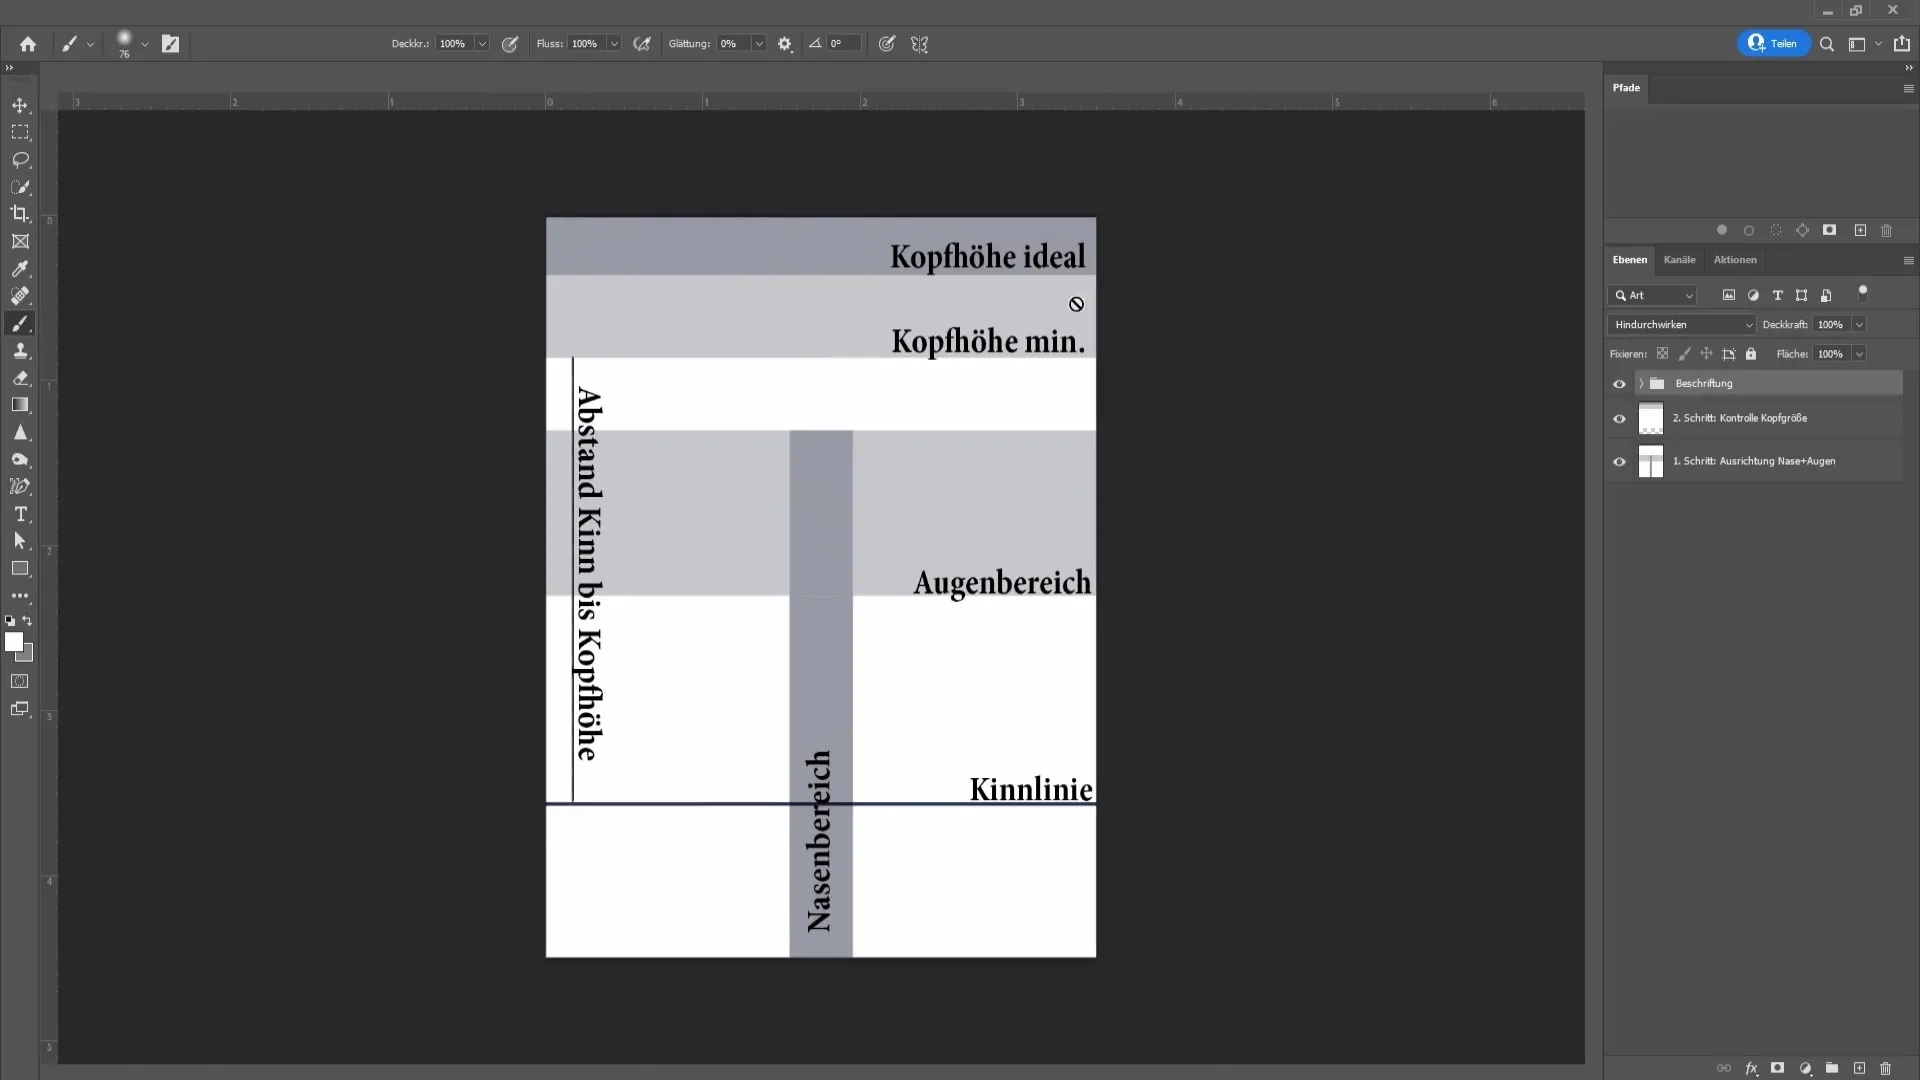The image size is (1920, 1080).
Task: Click the Home icon in options bar
Action: (x=28, y=44)
